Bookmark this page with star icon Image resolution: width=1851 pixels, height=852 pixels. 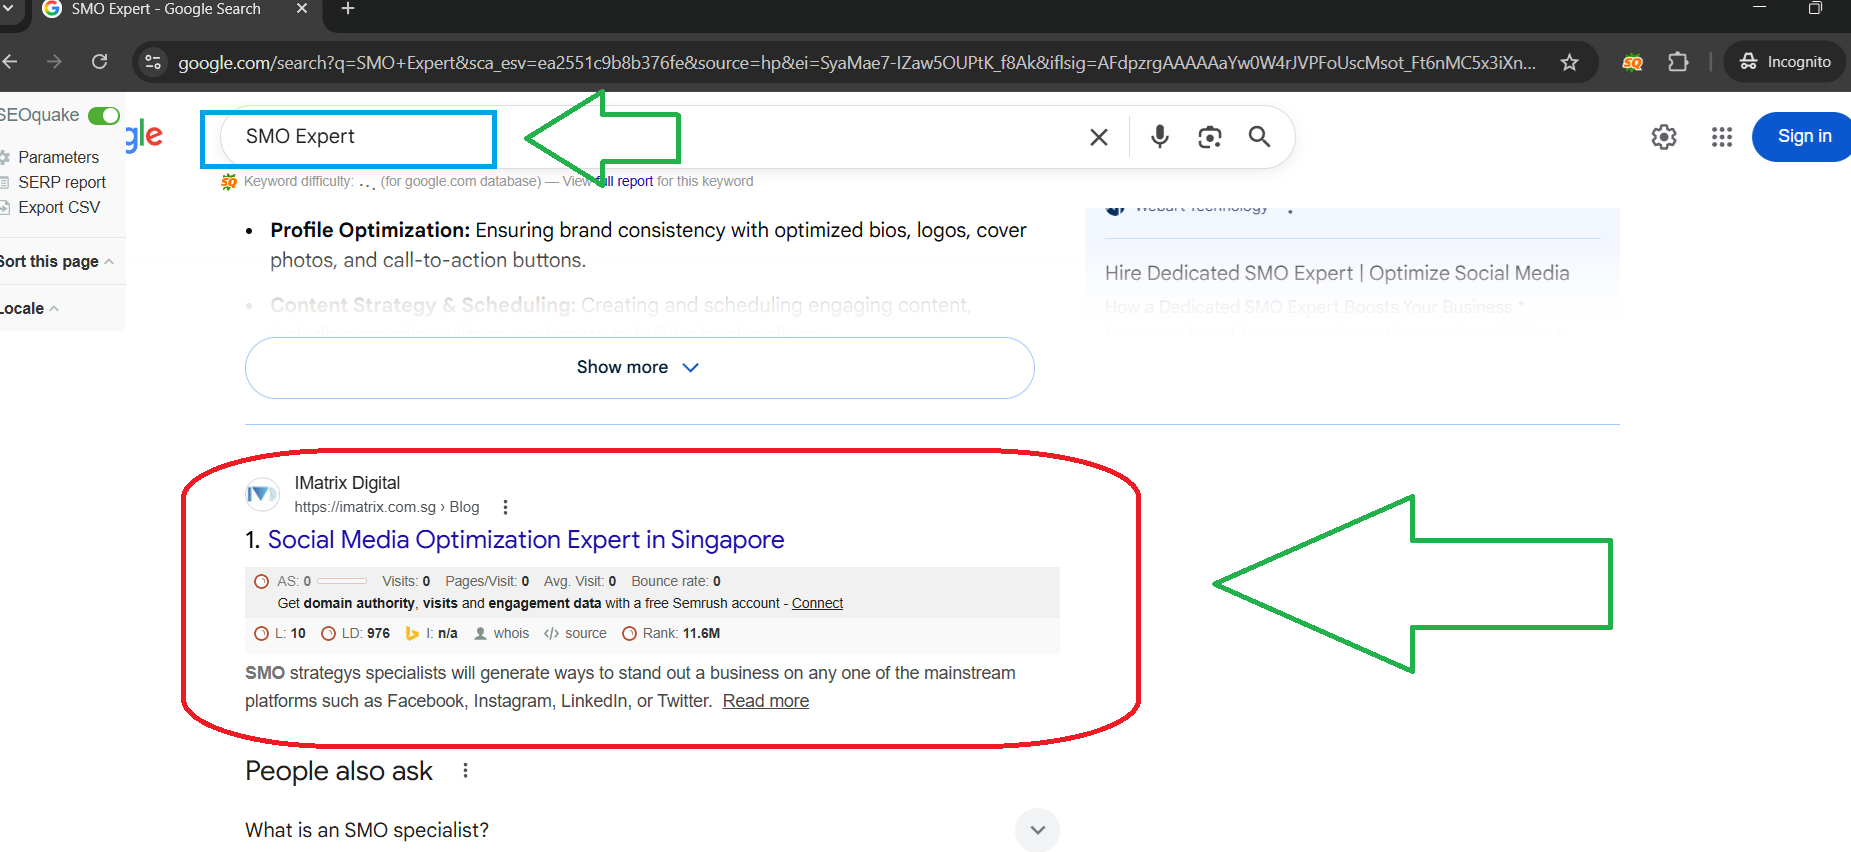[x=1569, y=62]
